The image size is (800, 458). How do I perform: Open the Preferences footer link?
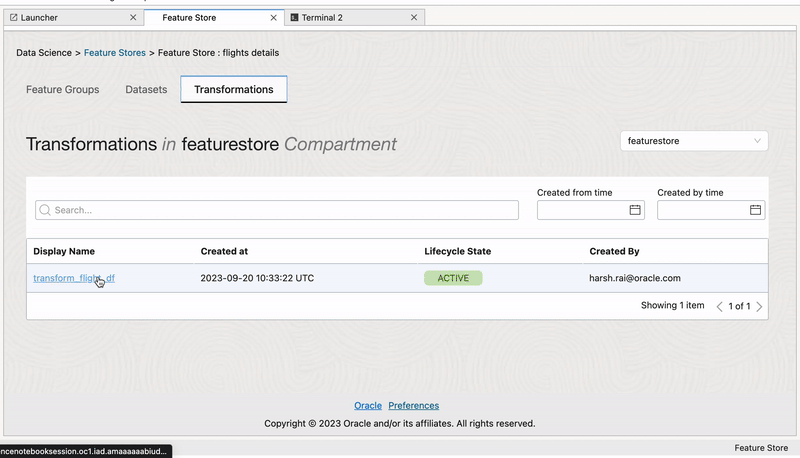[x=414, y=405]
